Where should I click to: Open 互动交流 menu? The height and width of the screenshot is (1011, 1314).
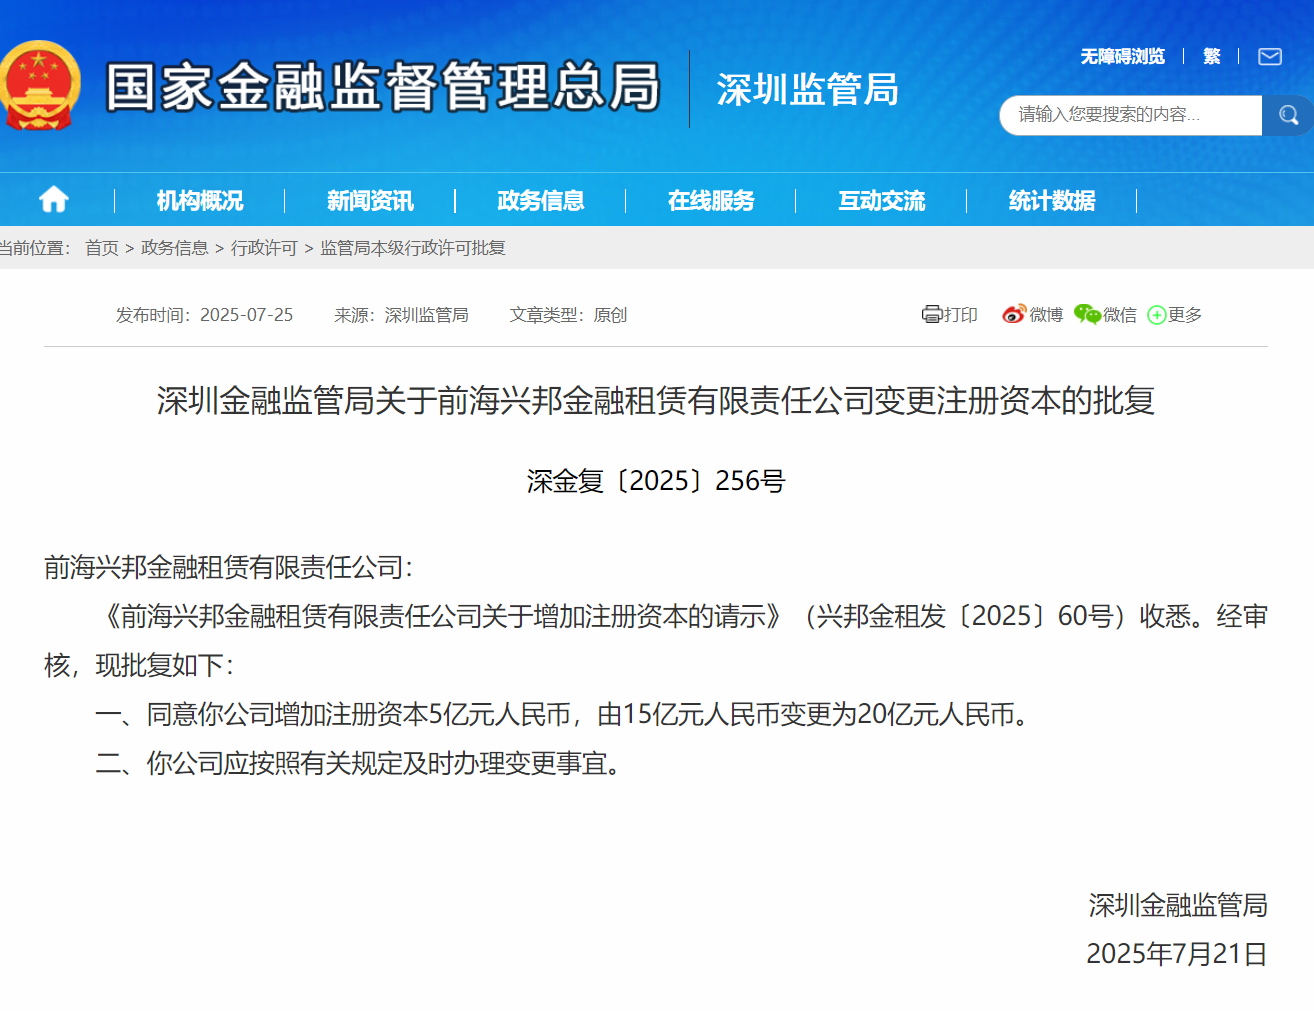[x=882, y=201]
